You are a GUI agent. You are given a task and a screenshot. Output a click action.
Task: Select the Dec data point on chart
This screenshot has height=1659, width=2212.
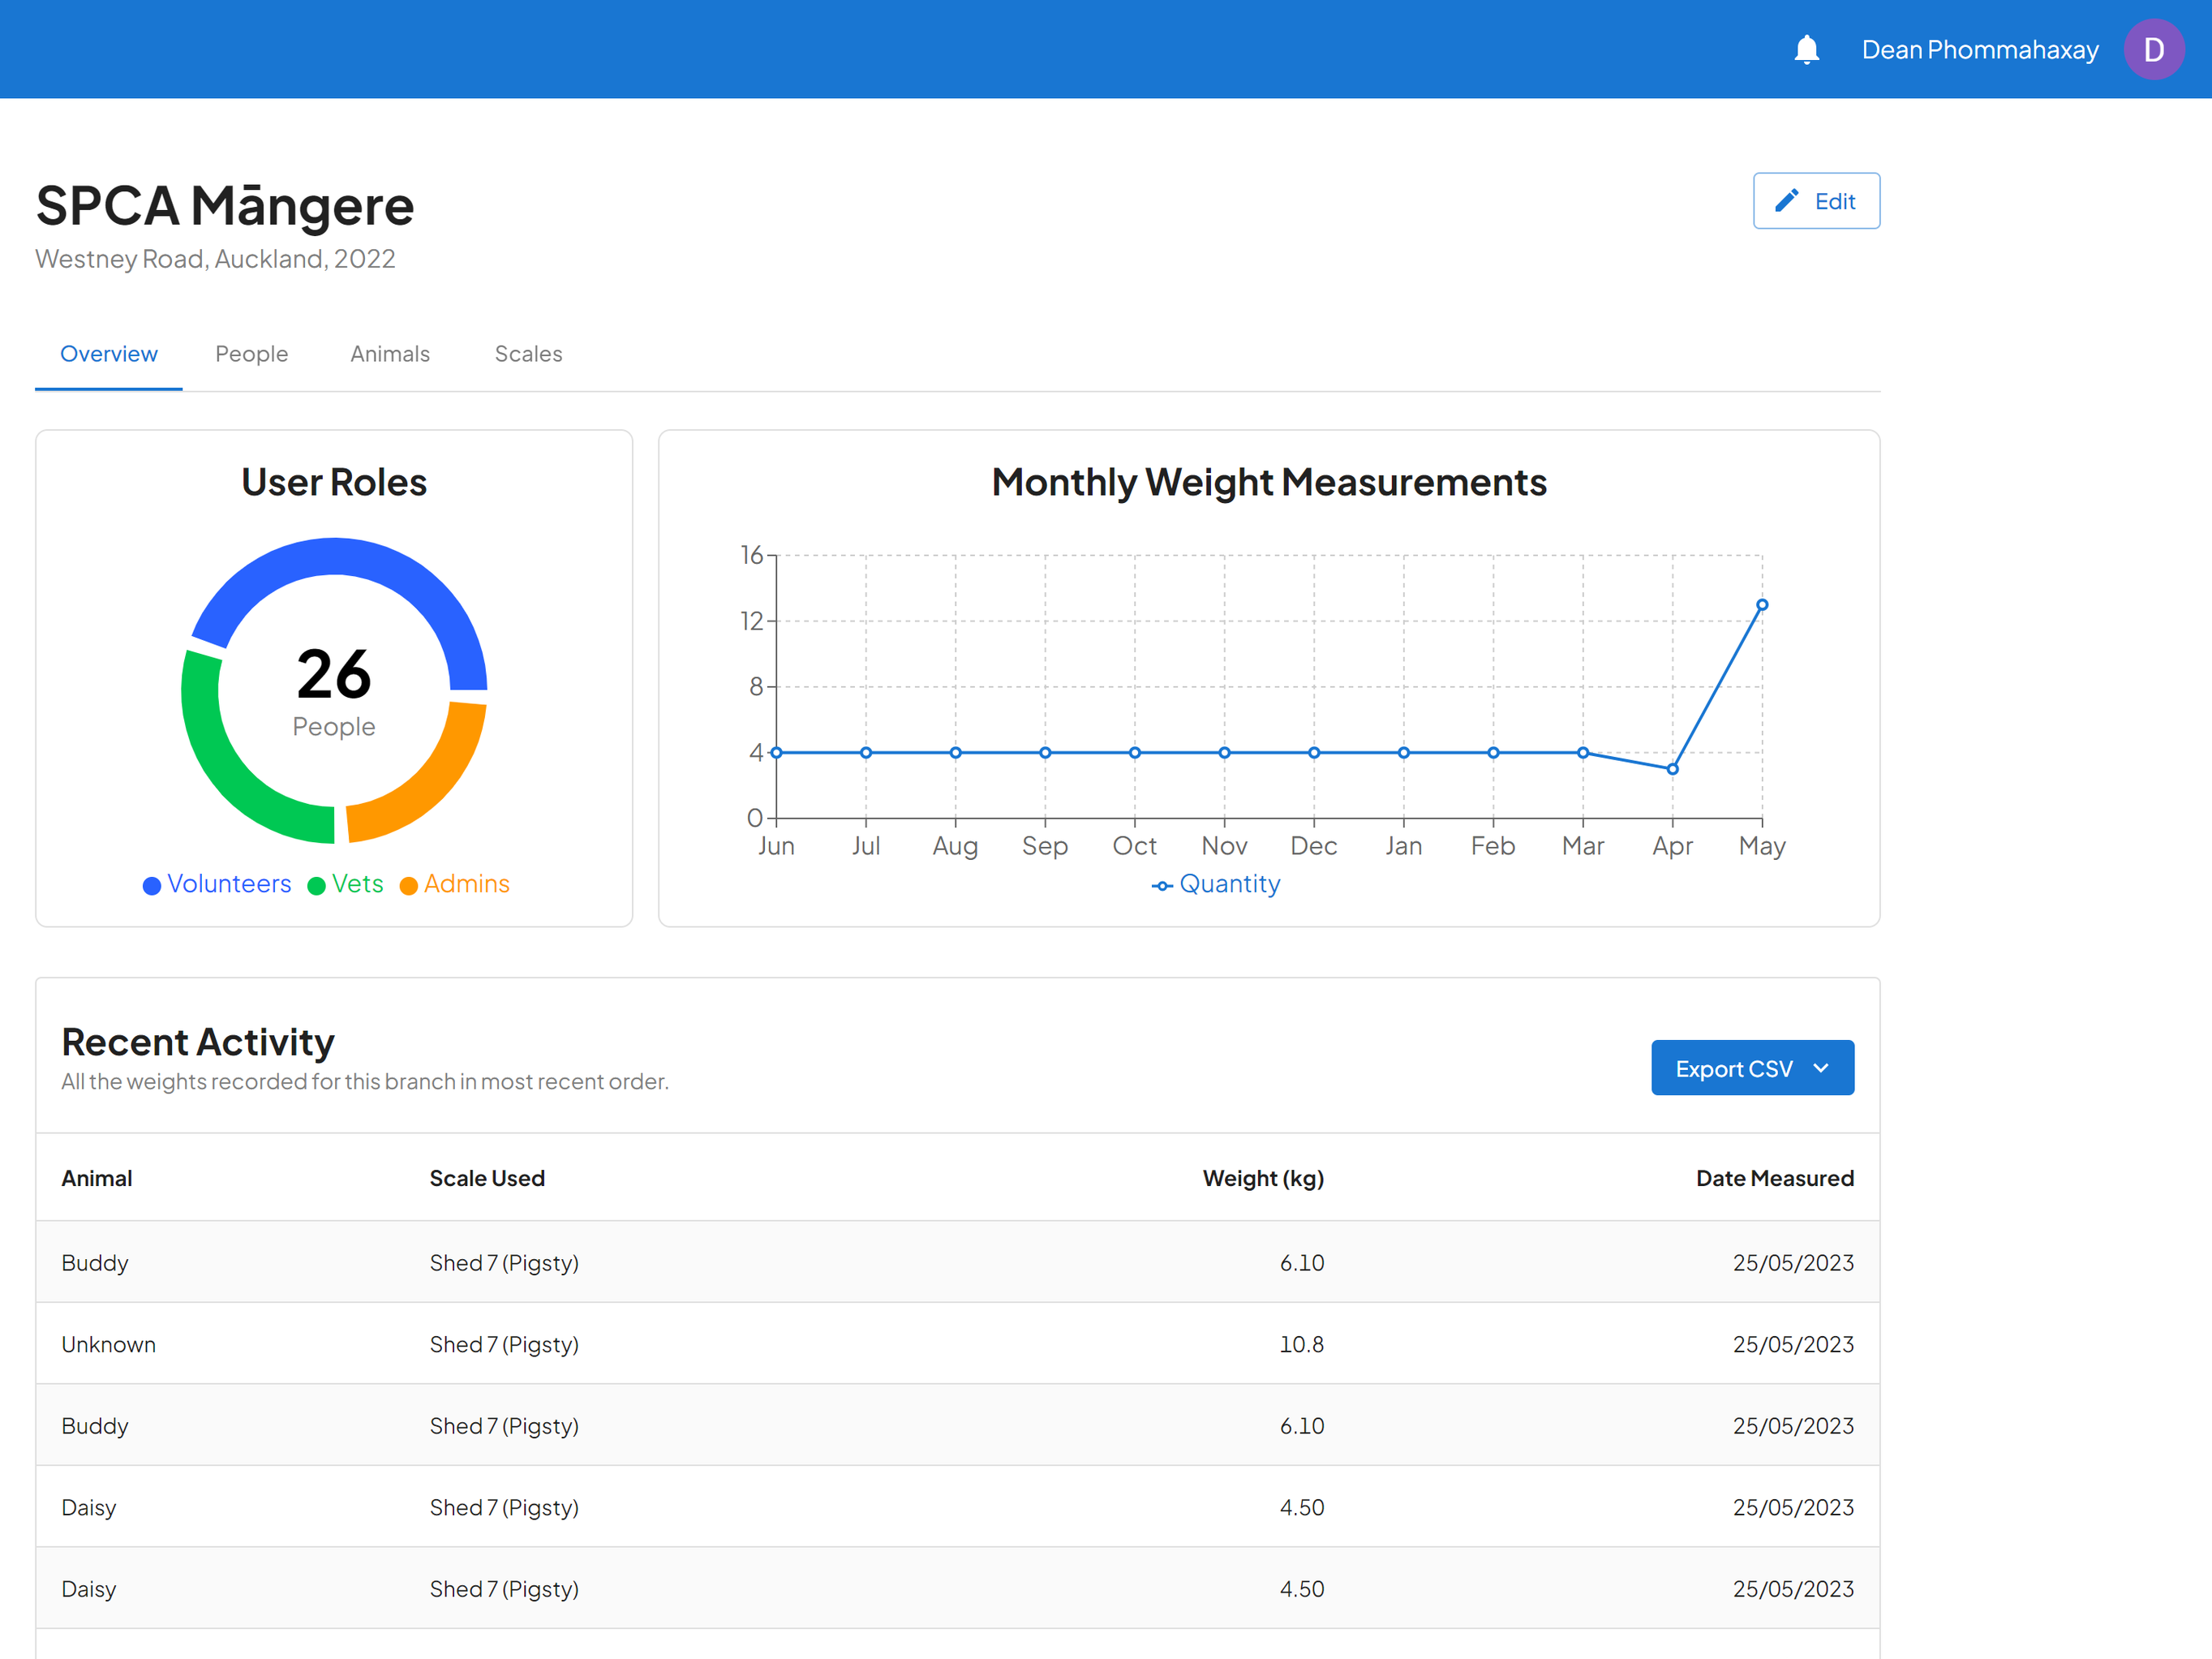click(1314, 753)
